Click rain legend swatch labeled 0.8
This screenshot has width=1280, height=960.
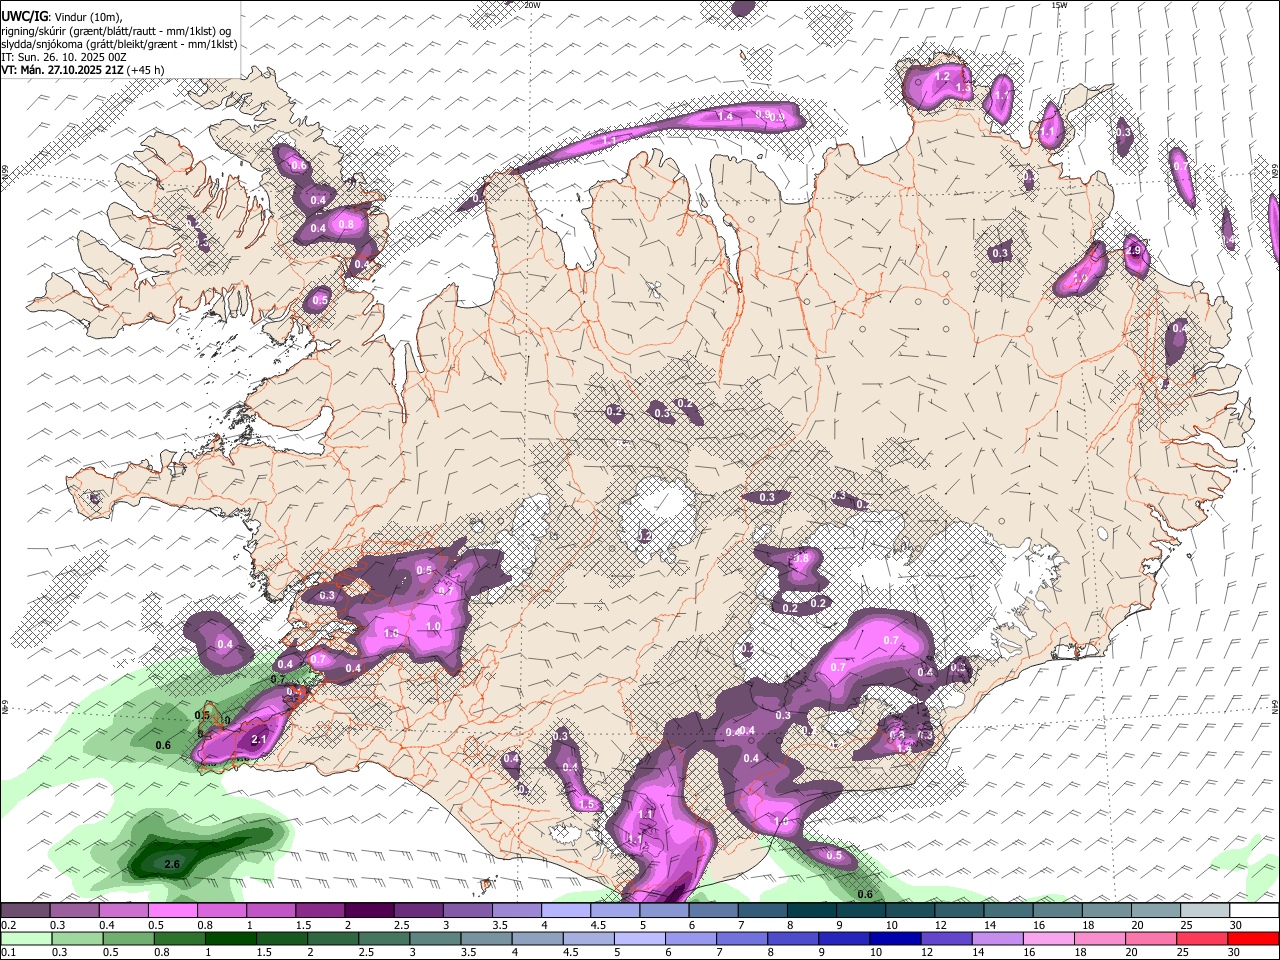coord(179,938)
